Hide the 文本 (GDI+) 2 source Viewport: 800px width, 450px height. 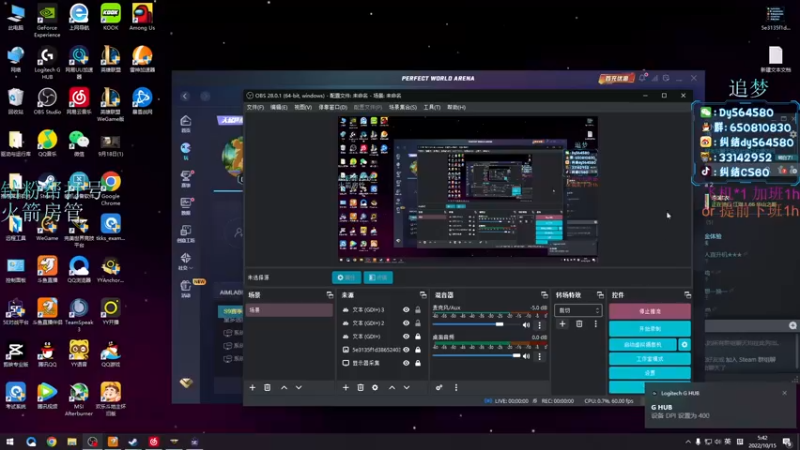coord(406,323)
